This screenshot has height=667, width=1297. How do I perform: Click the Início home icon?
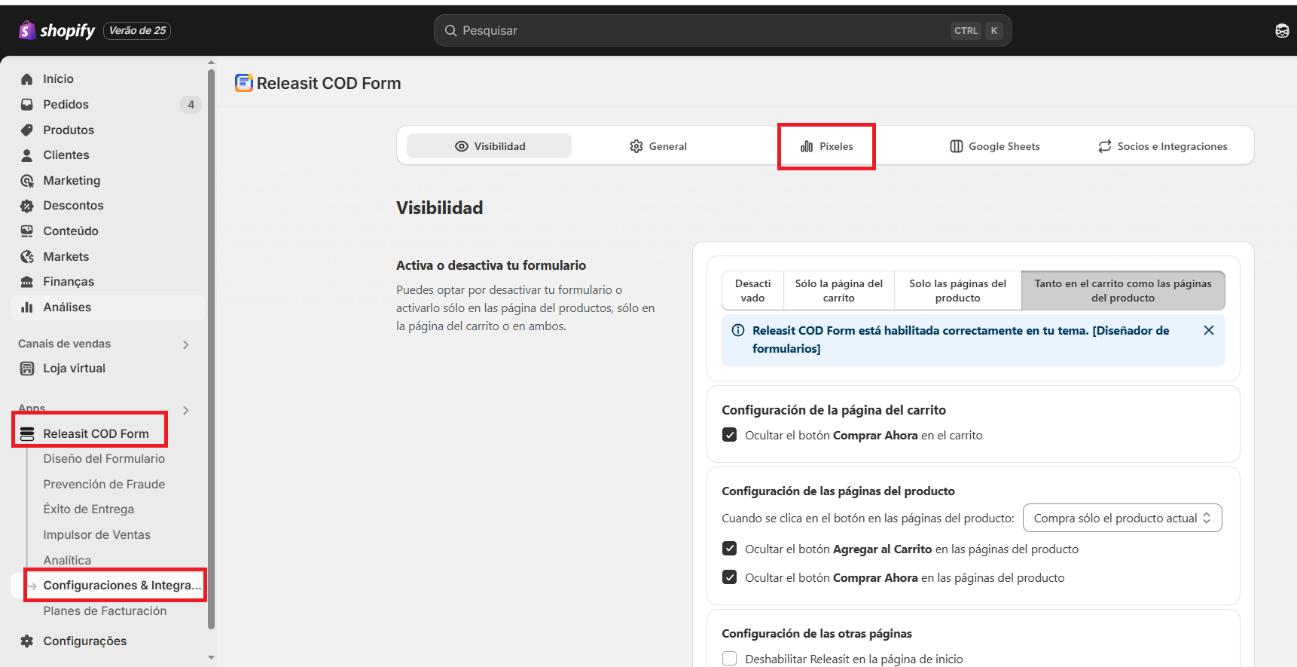(27, 79)
